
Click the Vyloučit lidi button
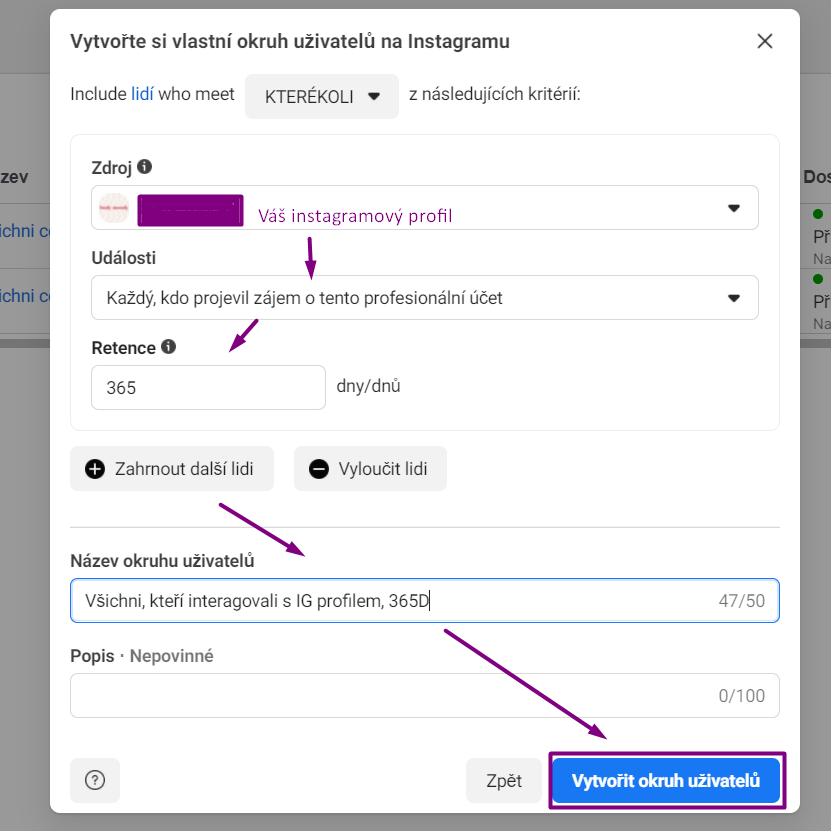click(x=370, y=469)
